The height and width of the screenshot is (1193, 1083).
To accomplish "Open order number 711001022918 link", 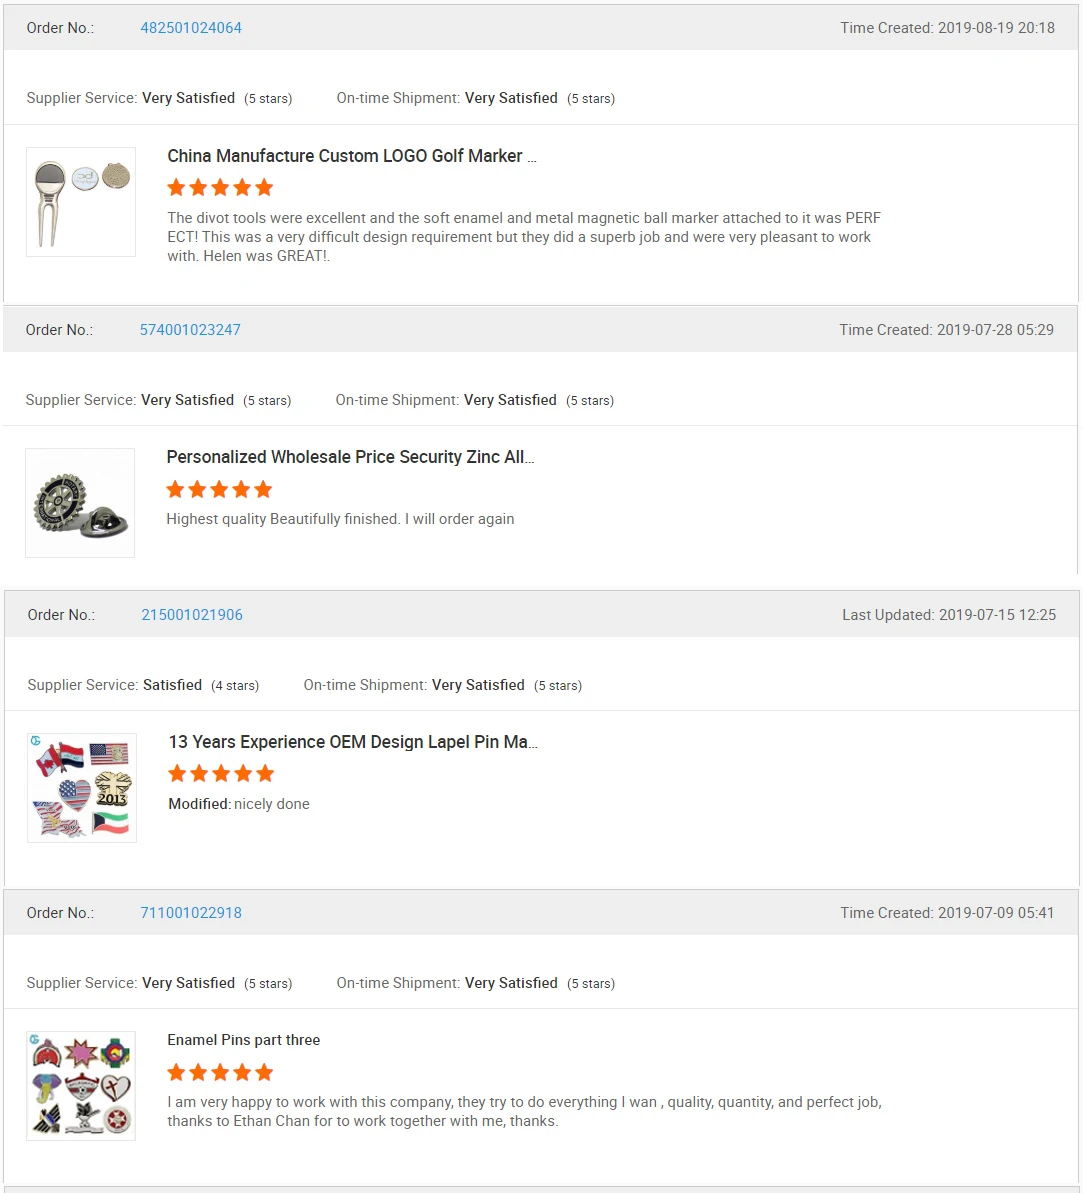I will pos(191,913).
